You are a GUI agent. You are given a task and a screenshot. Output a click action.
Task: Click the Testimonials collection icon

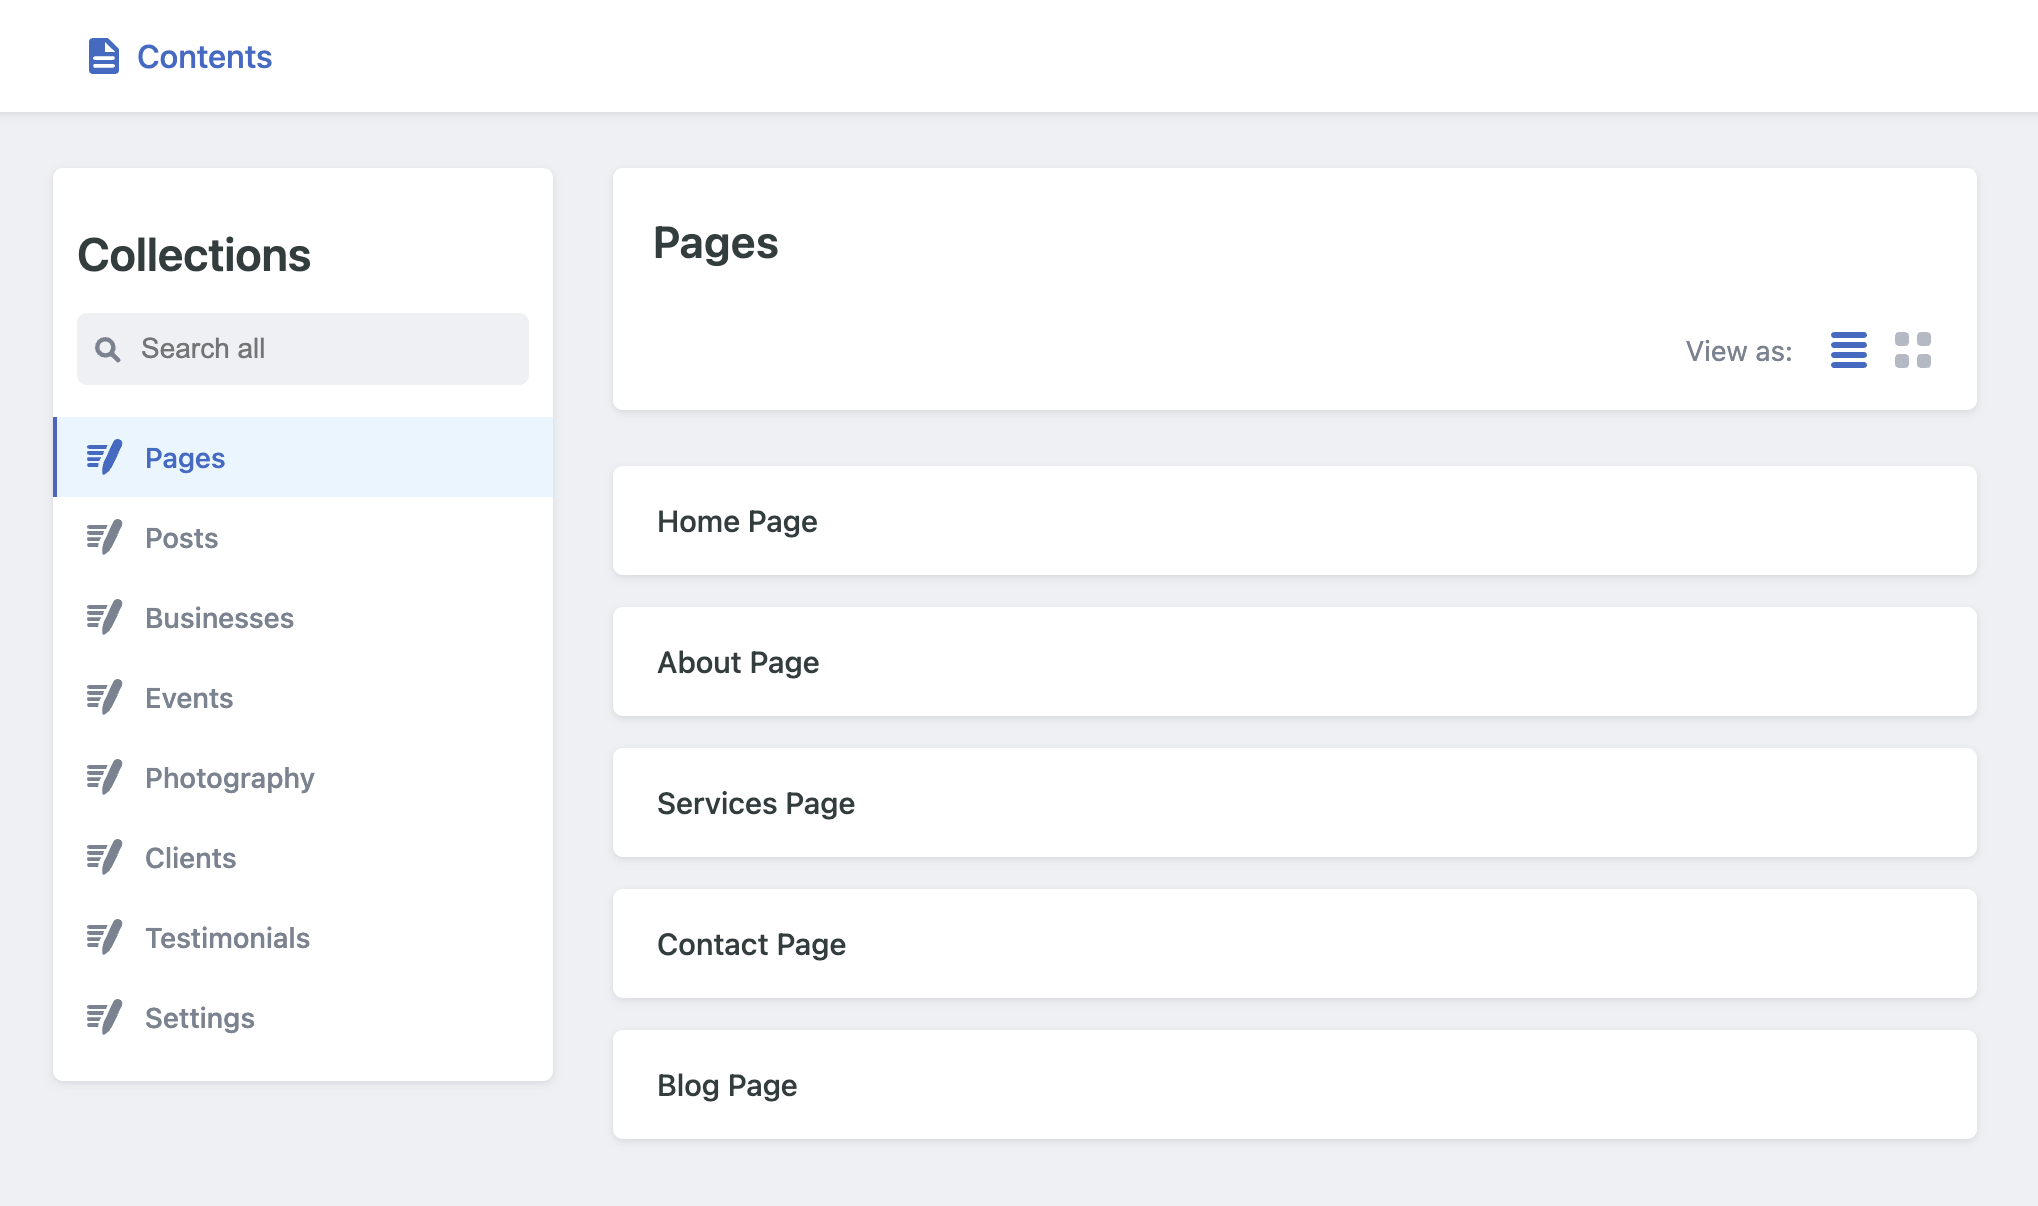[x=104, y=937]
